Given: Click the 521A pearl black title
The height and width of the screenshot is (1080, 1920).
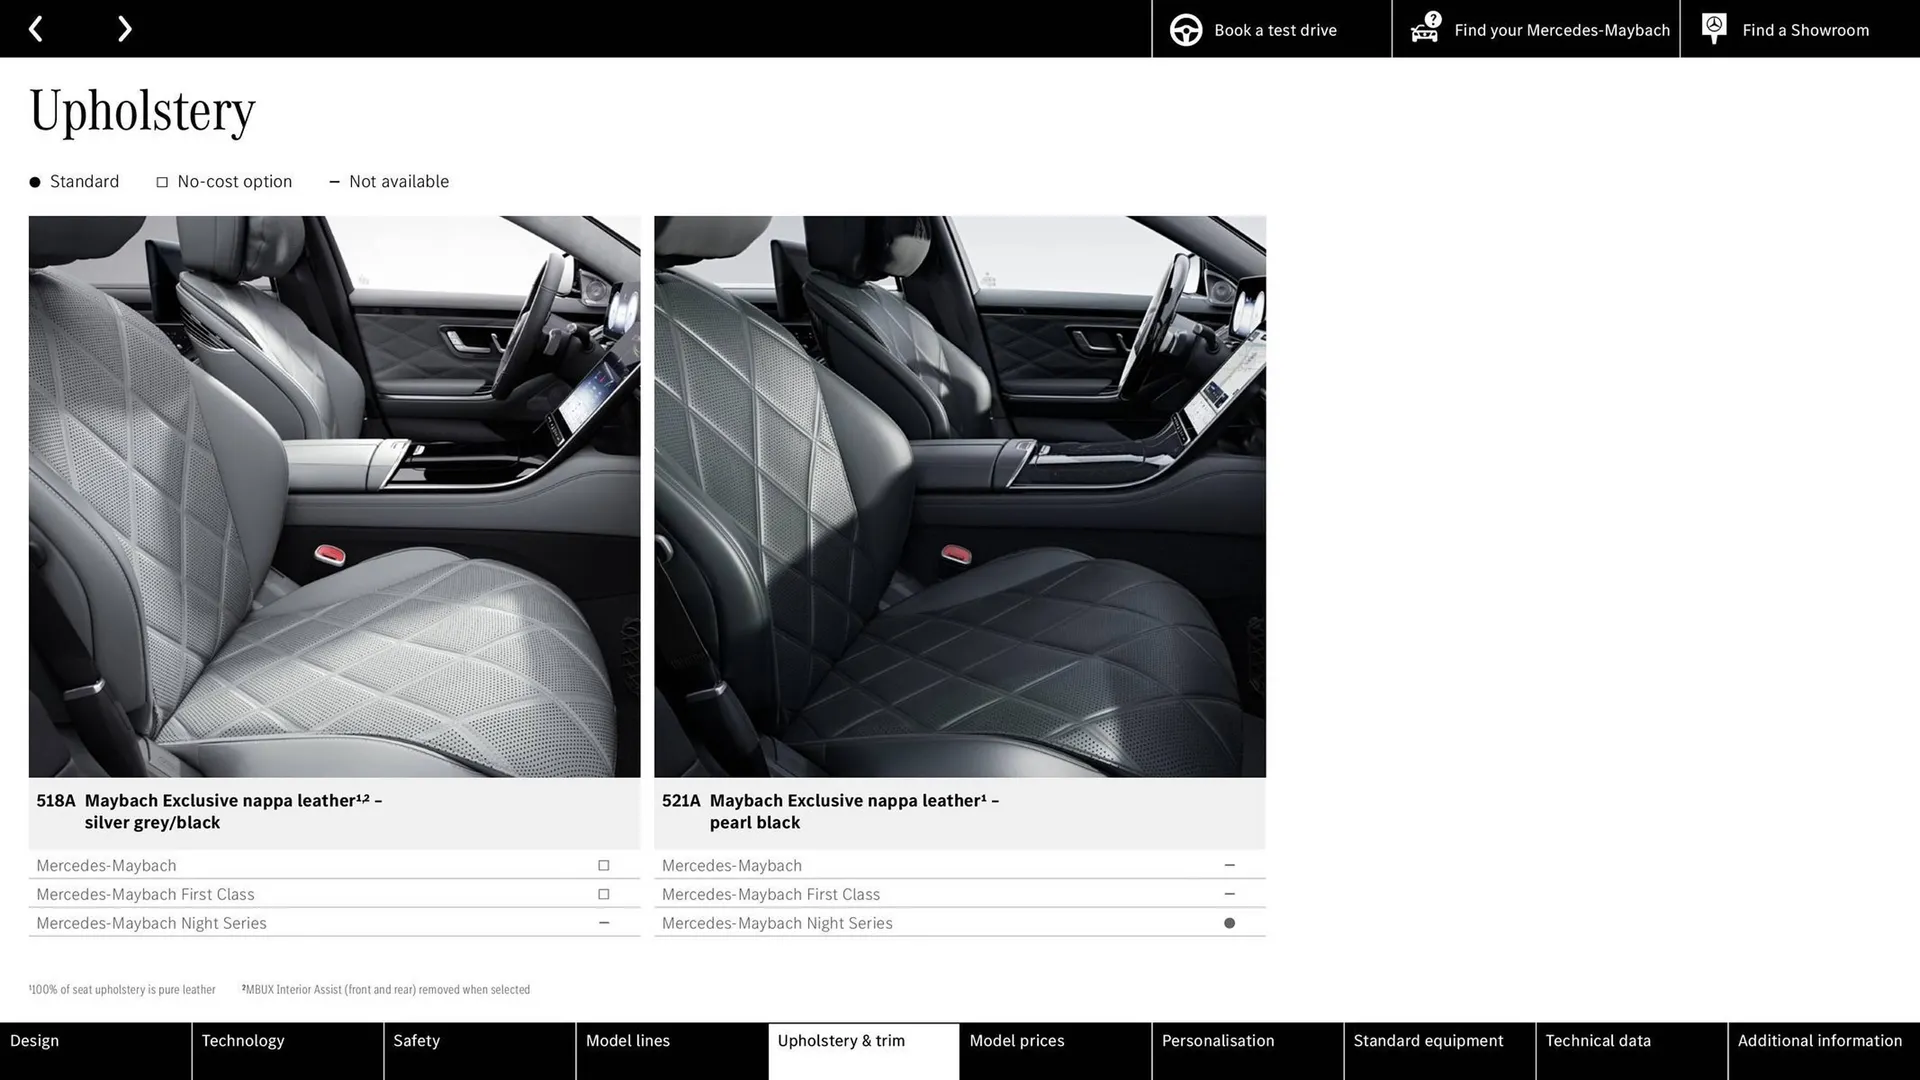Looking at the screenshot, I should (x=830, y=811).
